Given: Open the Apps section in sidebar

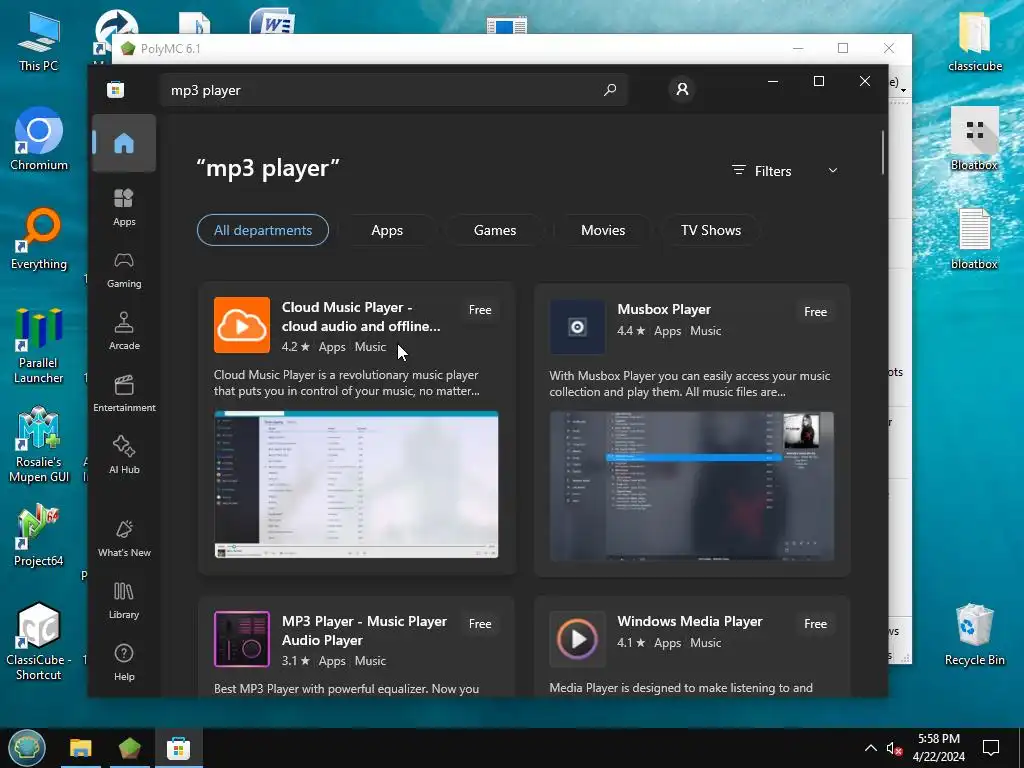Looking at the screenshot, I should (123, 207).
